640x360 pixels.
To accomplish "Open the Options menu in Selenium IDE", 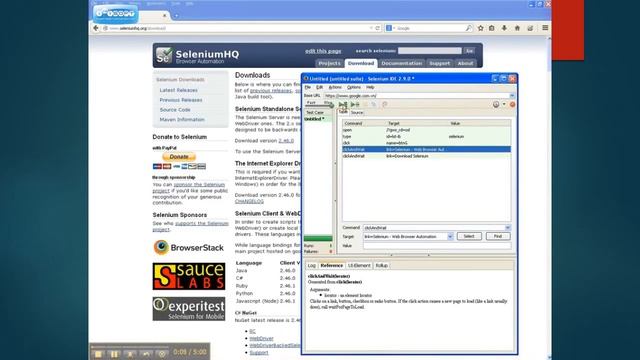I will click(x=354, y=87).
